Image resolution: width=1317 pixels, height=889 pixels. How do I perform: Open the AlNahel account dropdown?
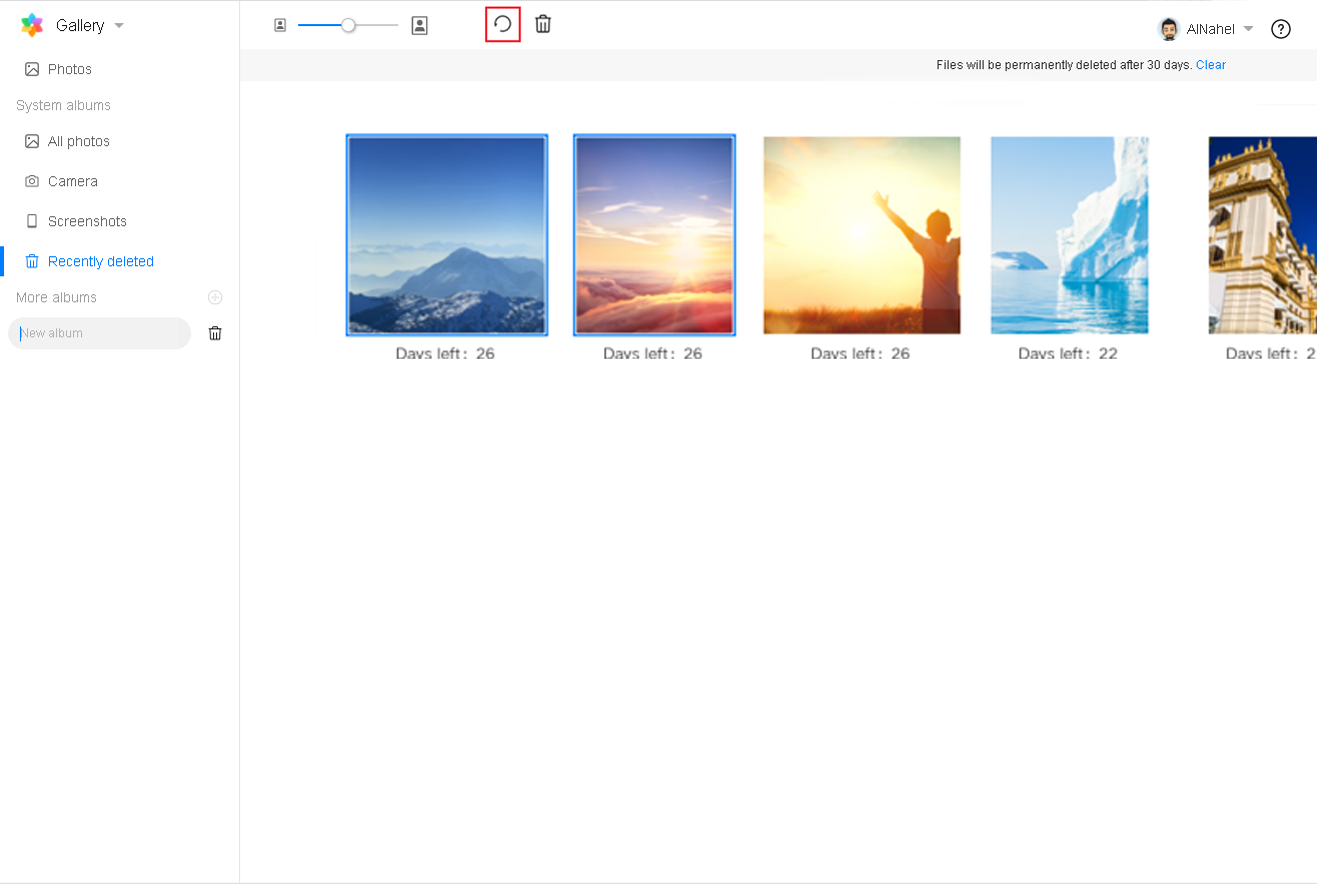coord(1248,29)
